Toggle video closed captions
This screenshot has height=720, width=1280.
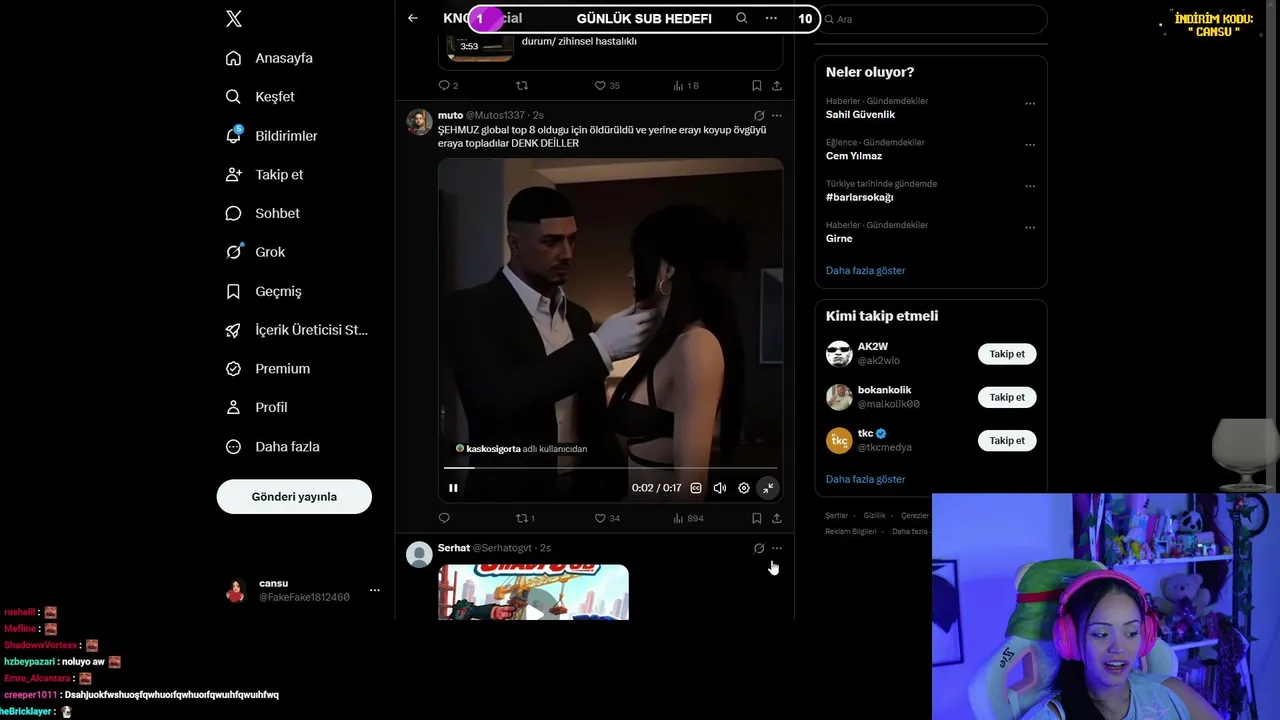point(696,488)
